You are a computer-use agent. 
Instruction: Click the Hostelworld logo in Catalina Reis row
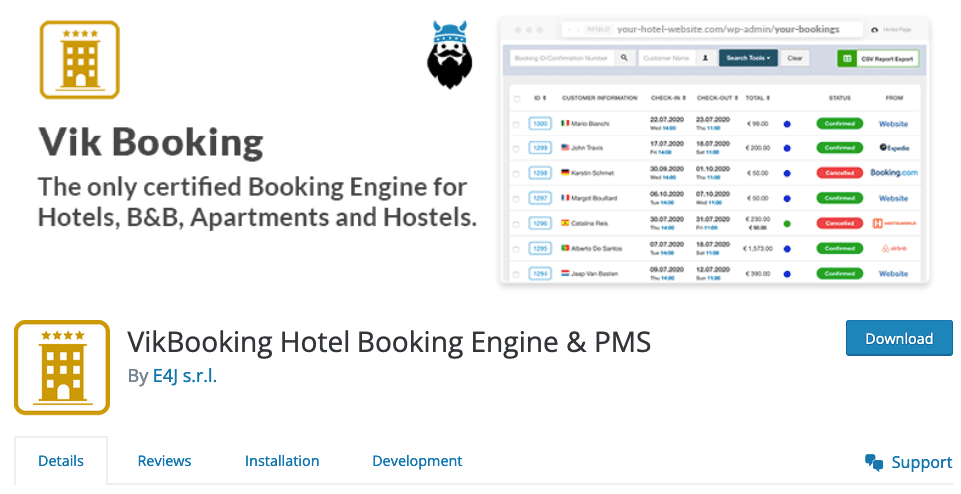[894, 223]
